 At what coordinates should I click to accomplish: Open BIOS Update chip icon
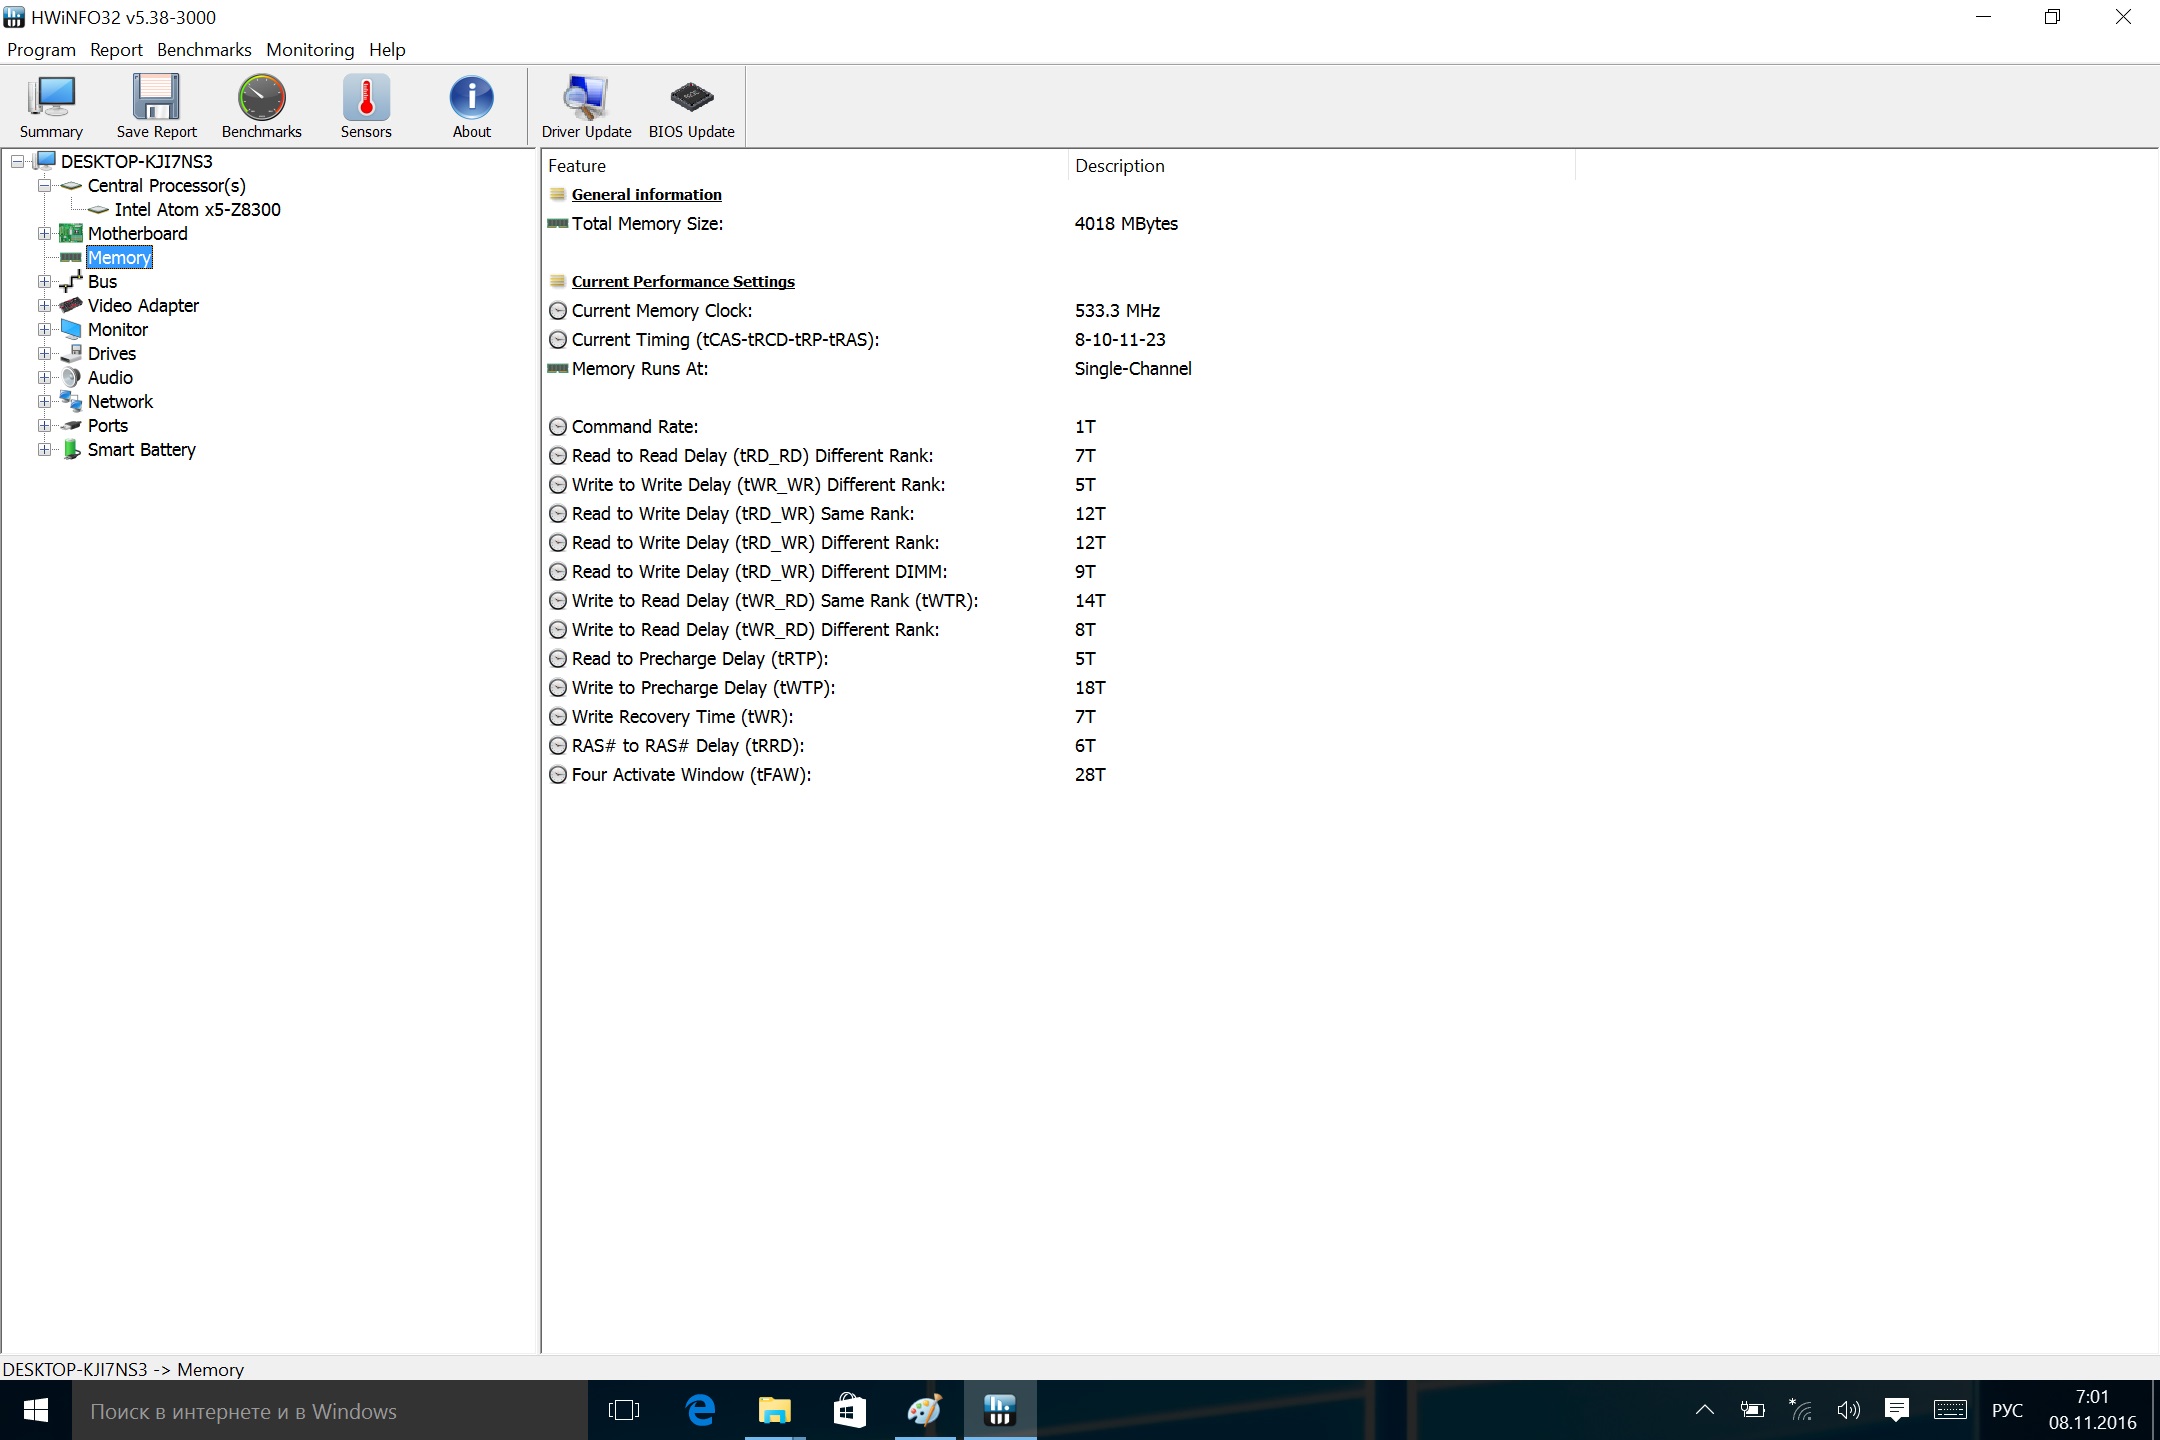point(692,106)
